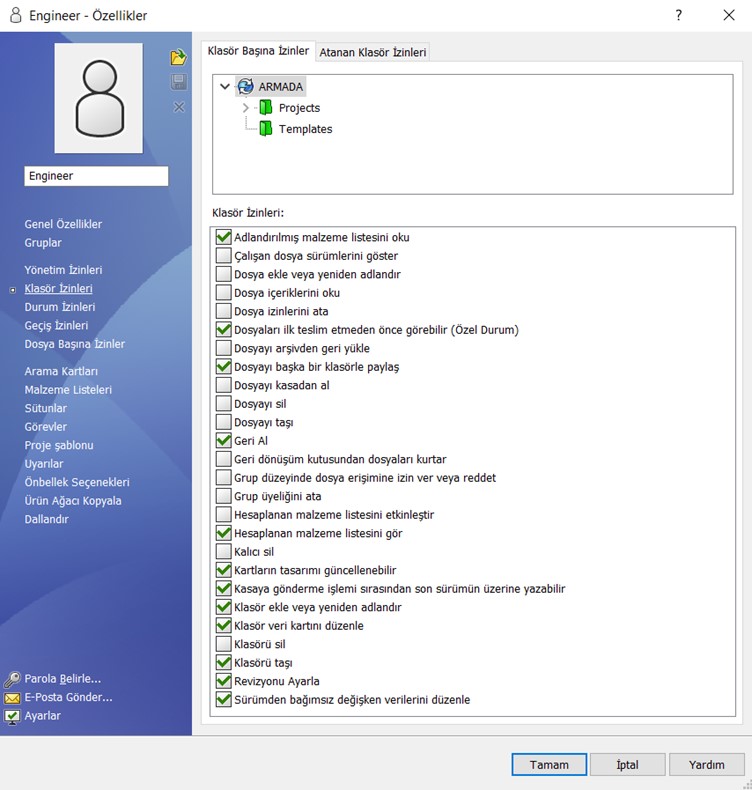
Task: Click the open folder image icon
Action: point(179,57)
